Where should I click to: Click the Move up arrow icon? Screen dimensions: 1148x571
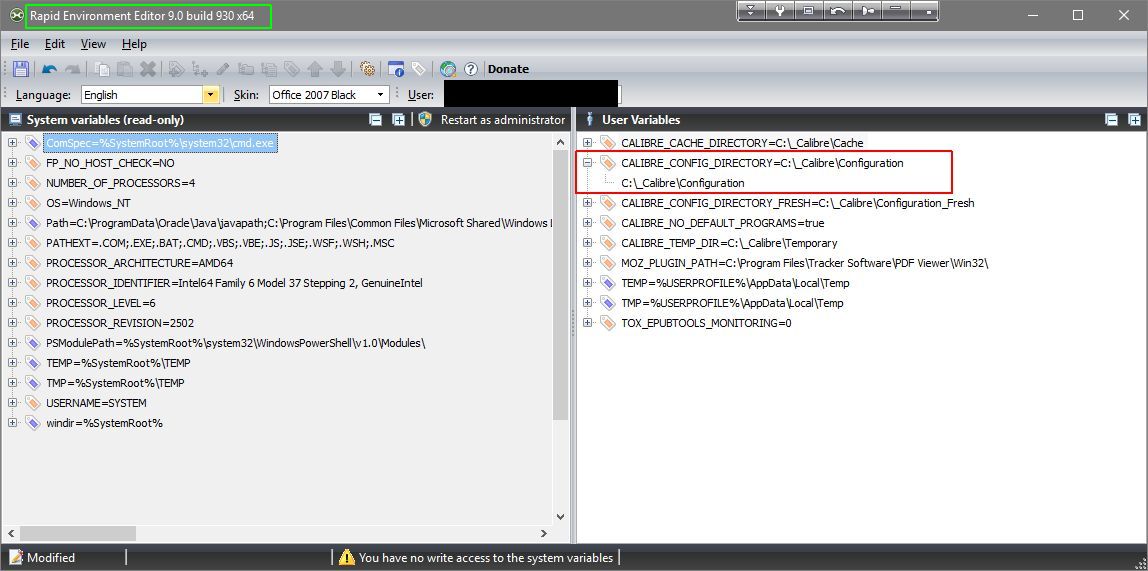click(315, 69)
